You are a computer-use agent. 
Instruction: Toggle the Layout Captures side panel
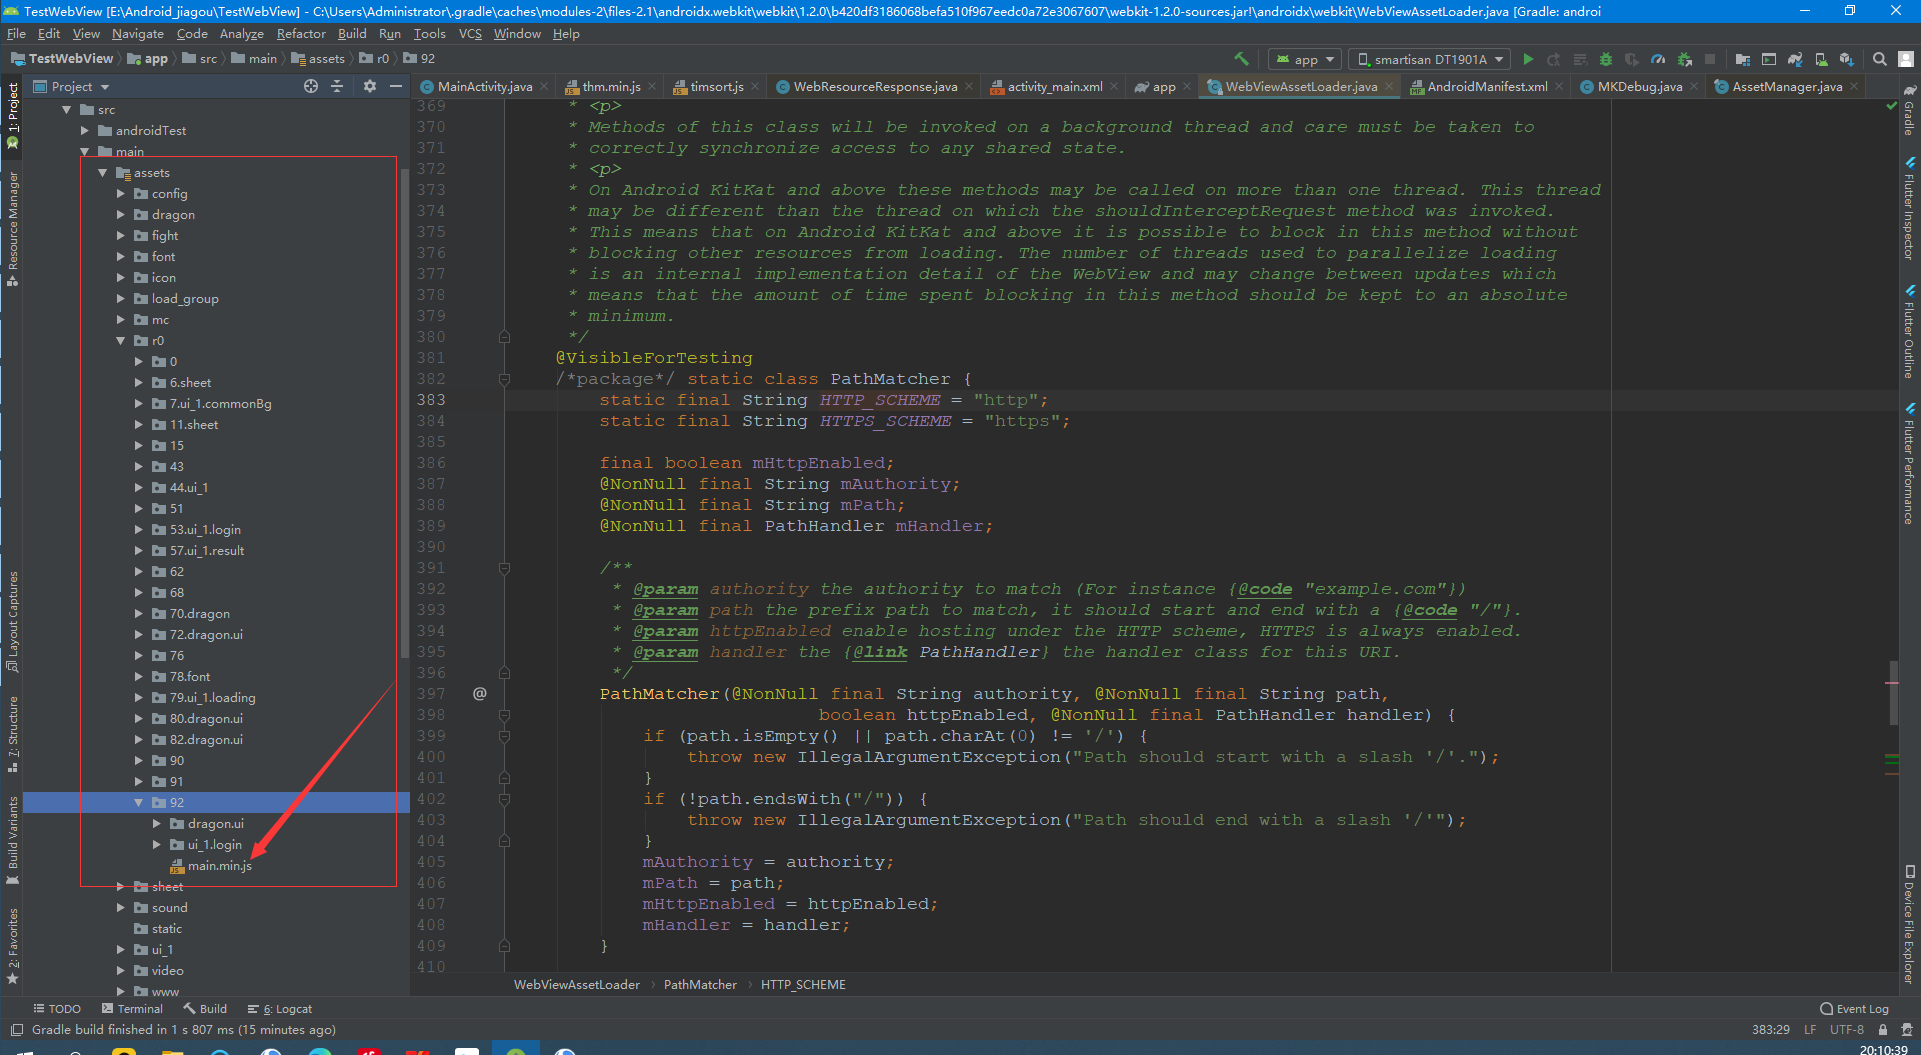coord(12,621)
